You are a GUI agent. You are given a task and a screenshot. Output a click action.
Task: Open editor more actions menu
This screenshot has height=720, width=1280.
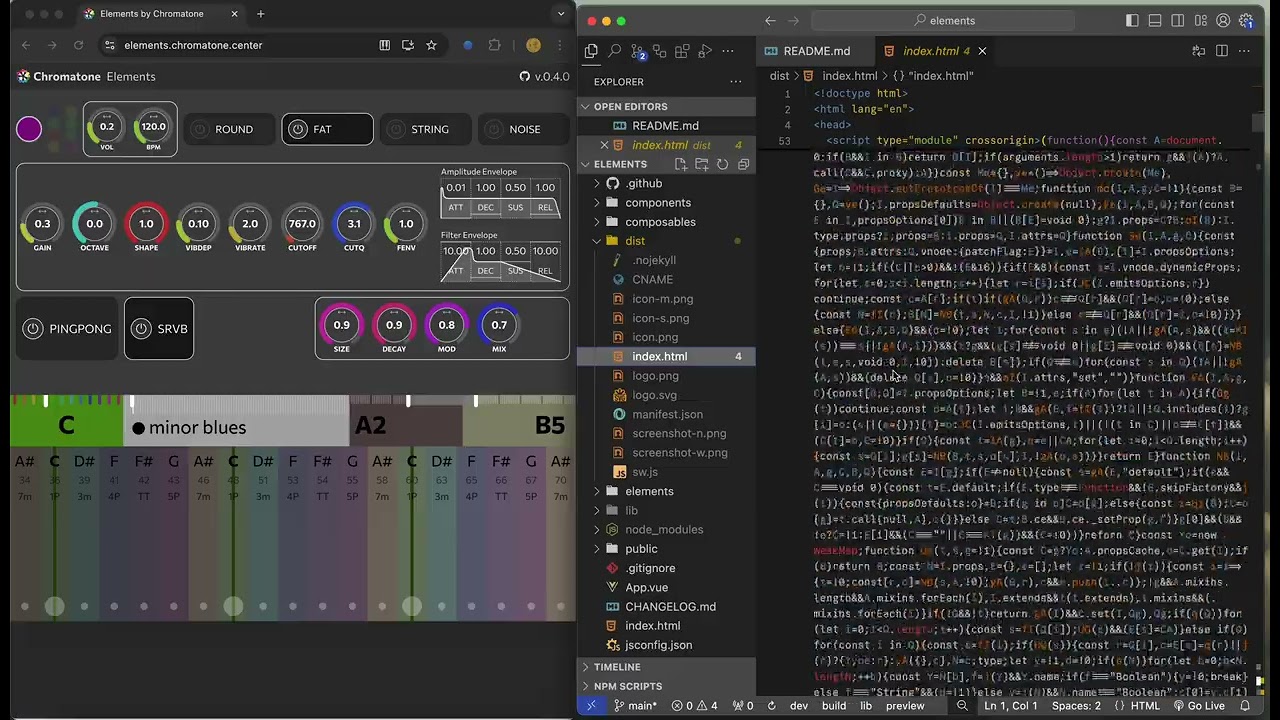tap(1246, 51)
